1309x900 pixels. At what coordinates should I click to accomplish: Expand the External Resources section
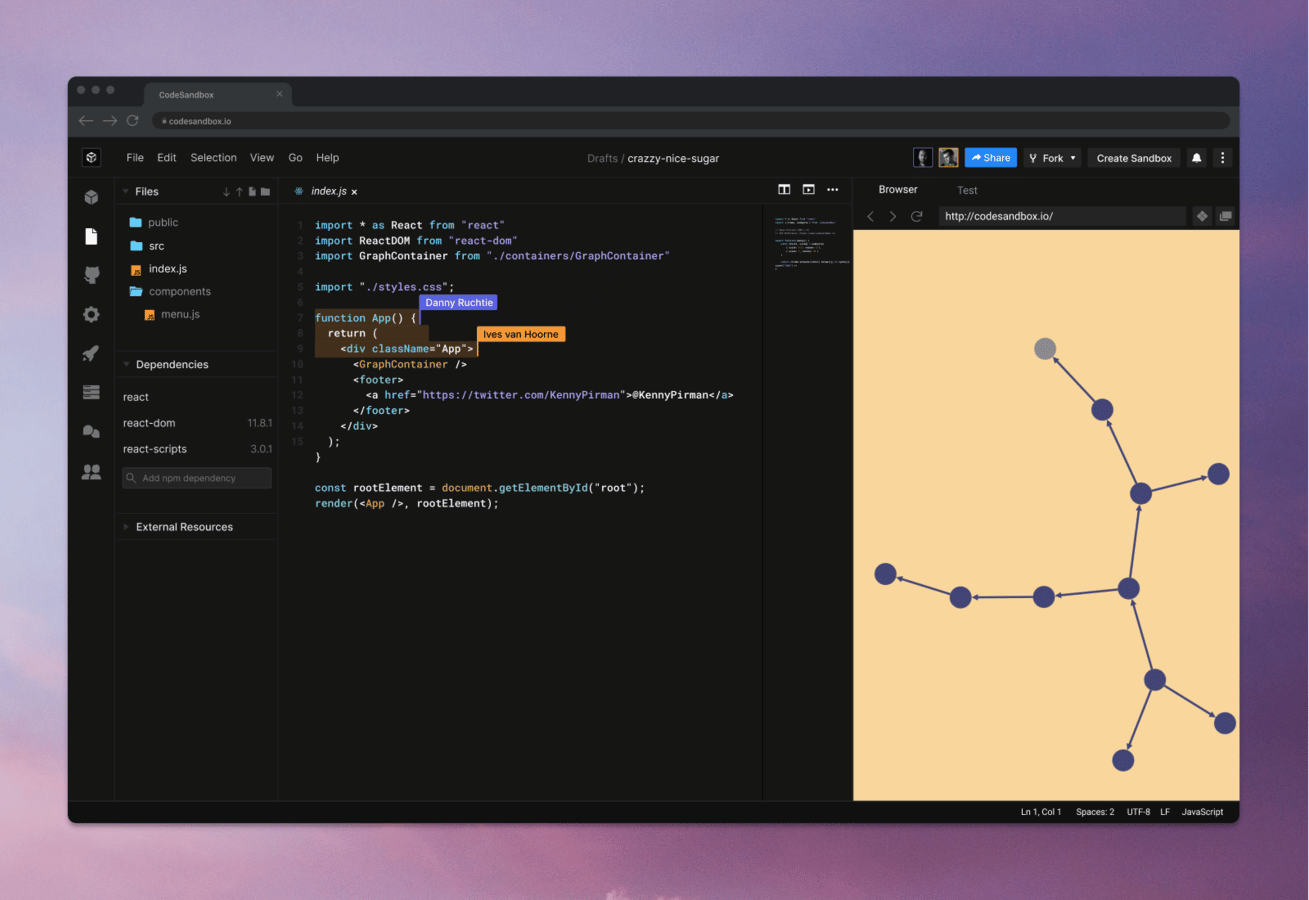(126, 527)
